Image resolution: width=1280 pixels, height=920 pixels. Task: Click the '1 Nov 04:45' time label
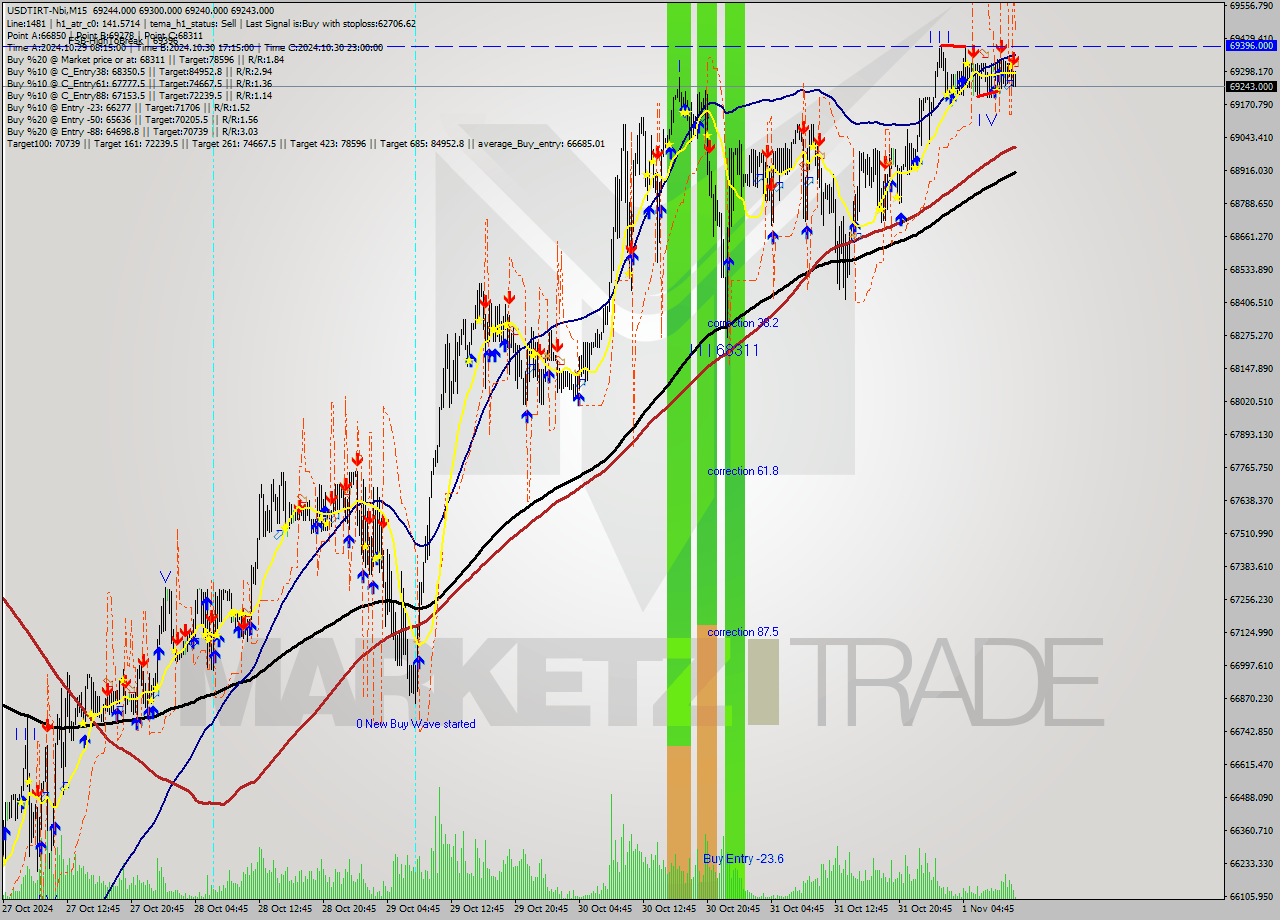pyautogui.click(x=987, y=909)
